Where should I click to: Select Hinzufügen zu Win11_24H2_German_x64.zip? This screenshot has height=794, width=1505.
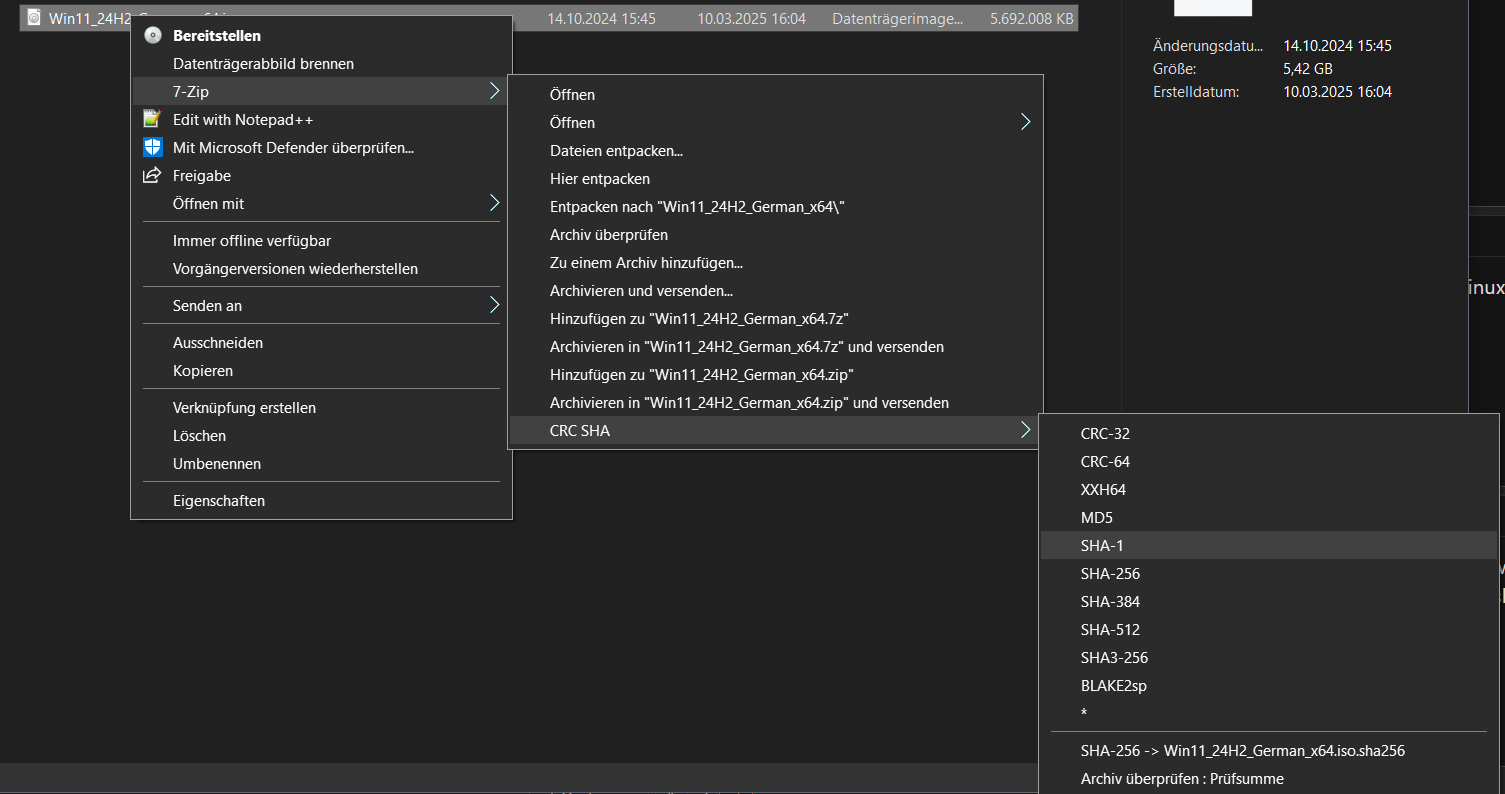(775, 375)
